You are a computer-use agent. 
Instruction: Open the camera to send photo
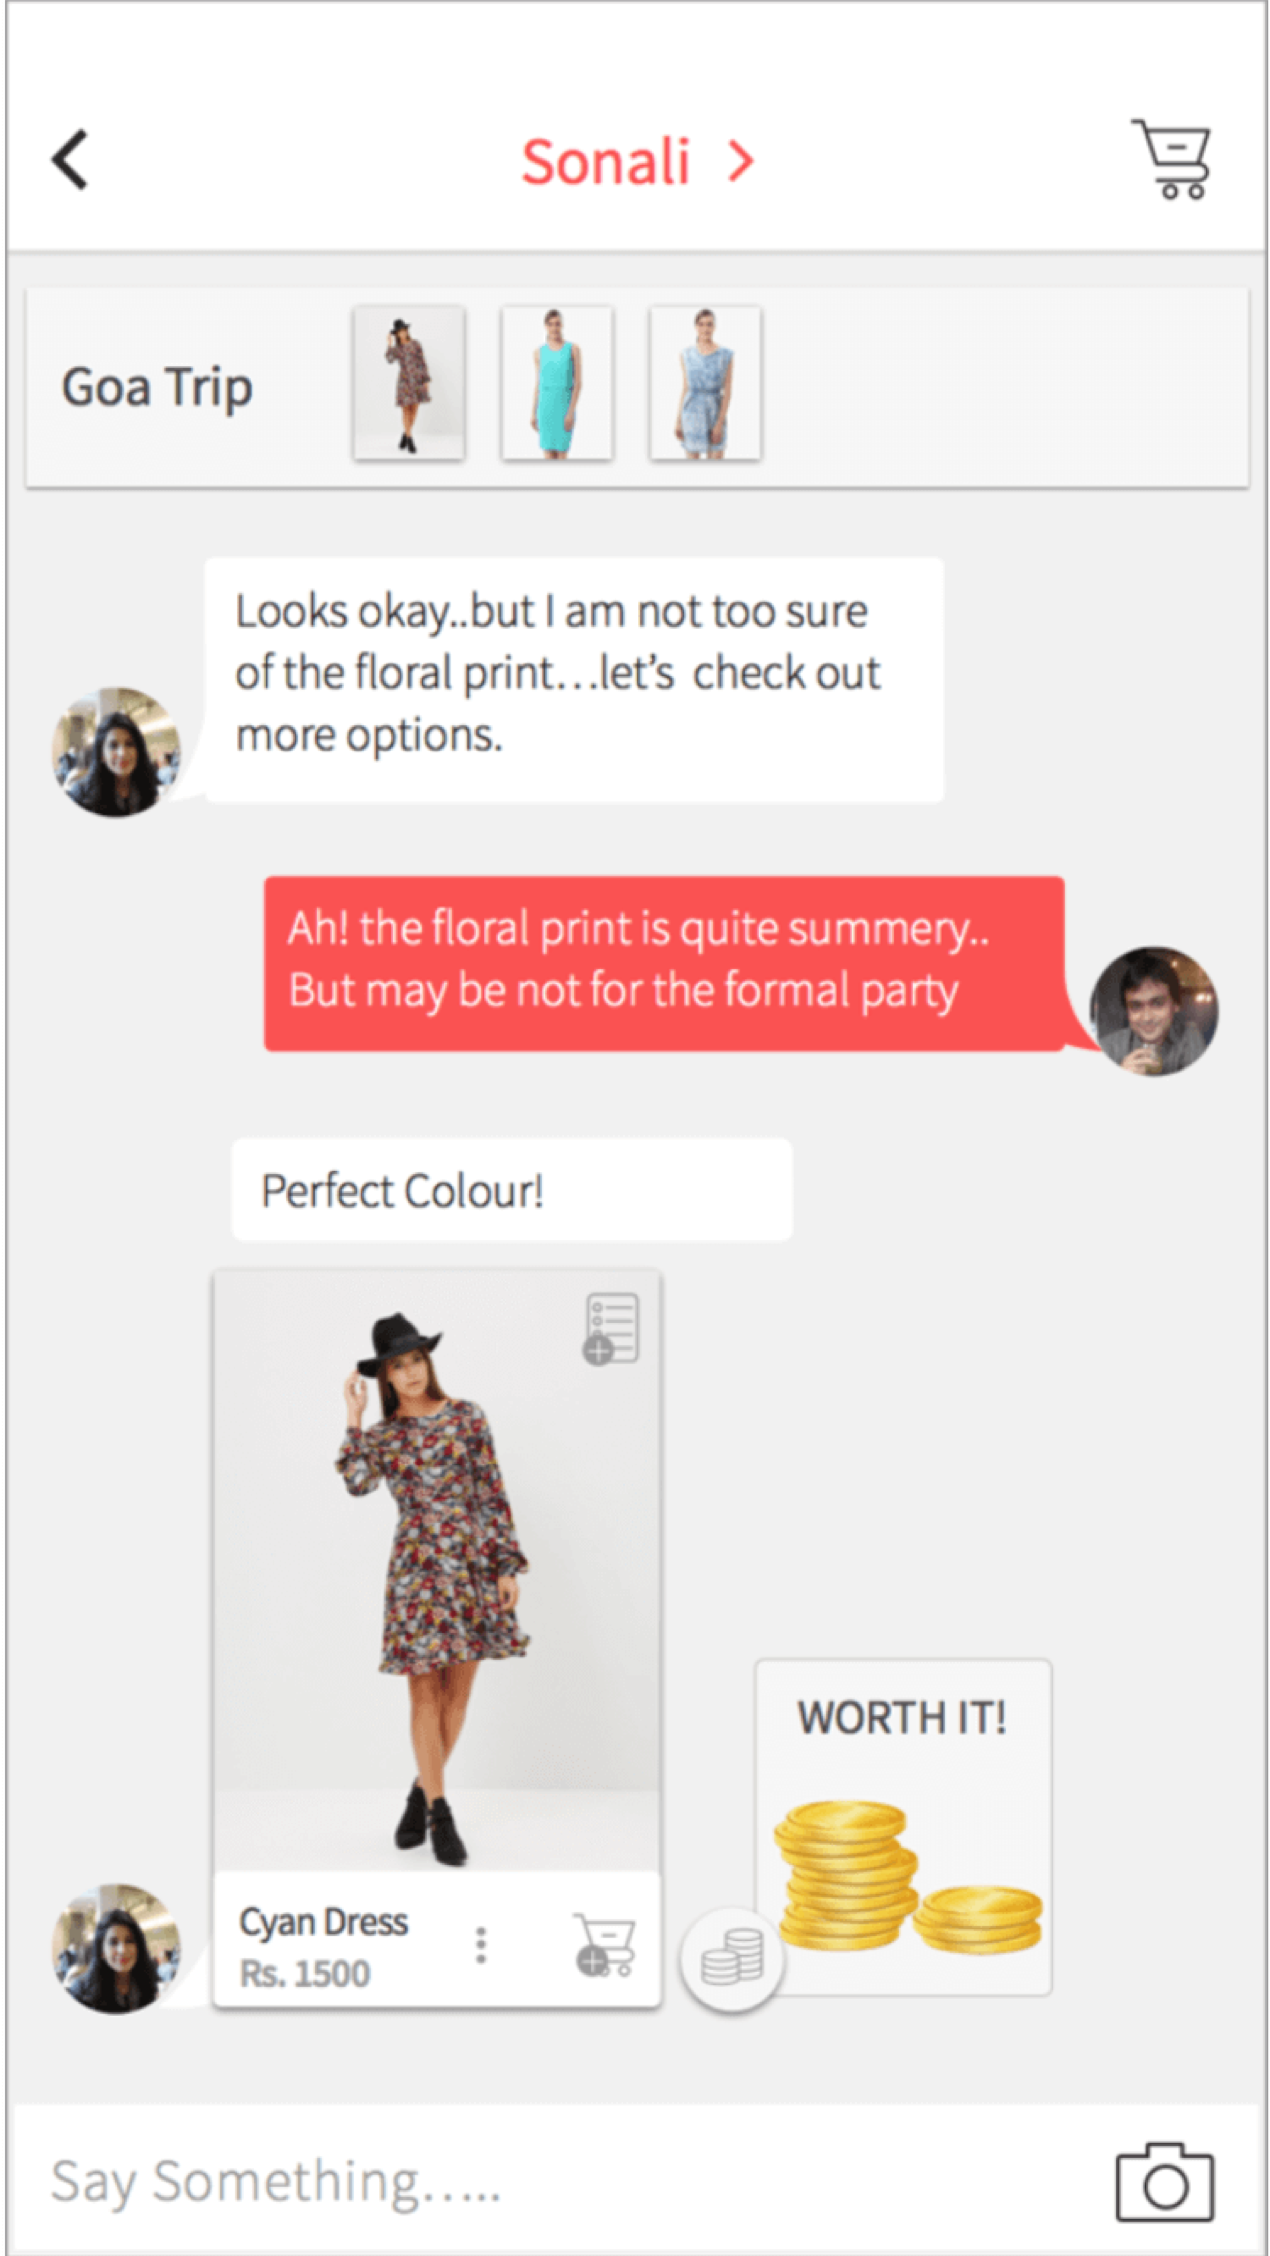click(x=1165, y=2182)
